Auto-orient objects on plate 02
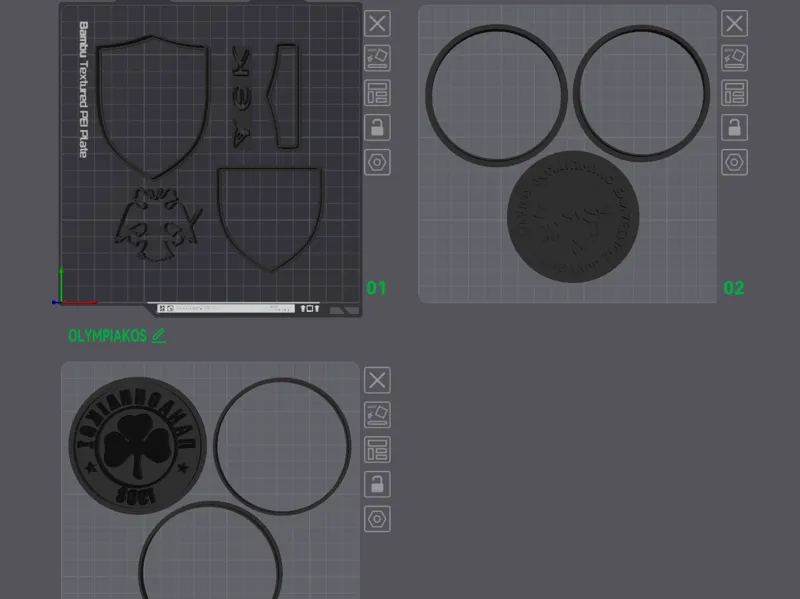This screenshot has width=800, height=599. [734, 58]
